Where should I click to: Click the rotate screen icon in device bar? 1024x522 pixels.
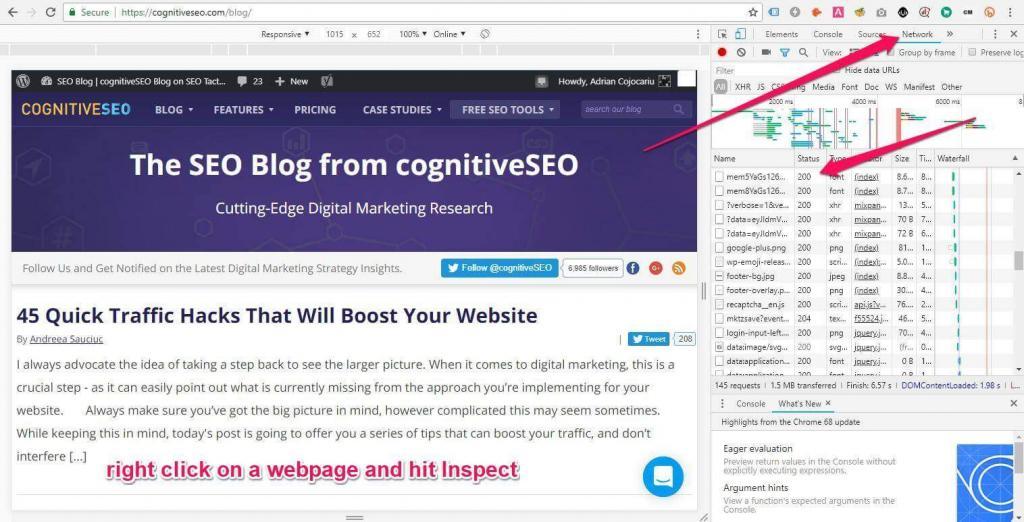click(x=484, y=34)
